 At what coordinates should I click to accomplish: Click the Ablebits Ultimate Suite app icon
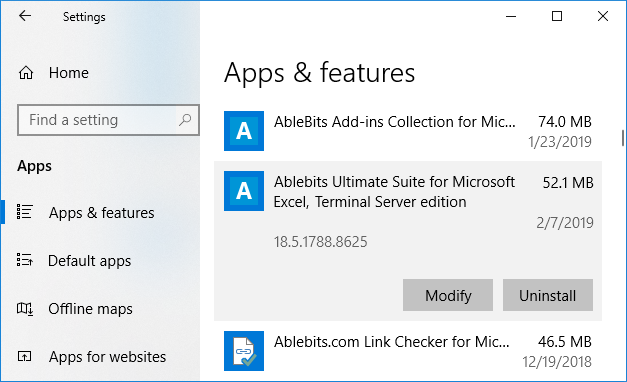click(244, 191)
